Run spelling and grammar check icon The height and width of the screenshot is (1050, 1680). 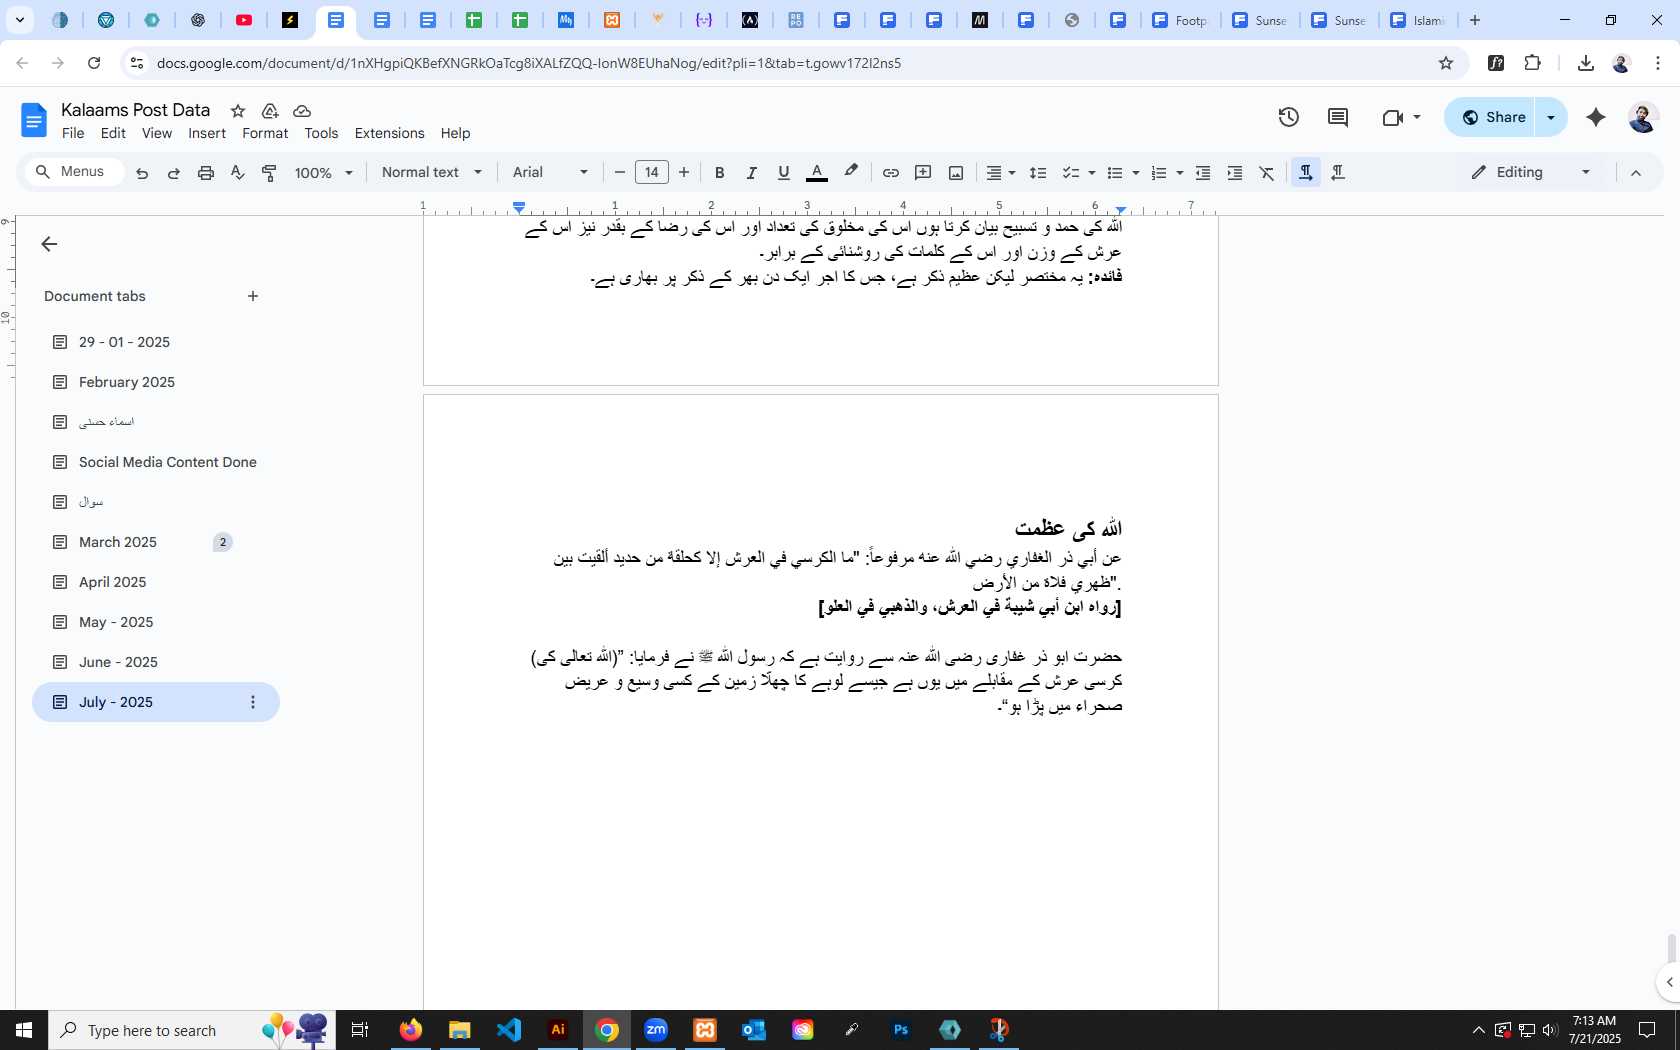[x=237, y=173]
